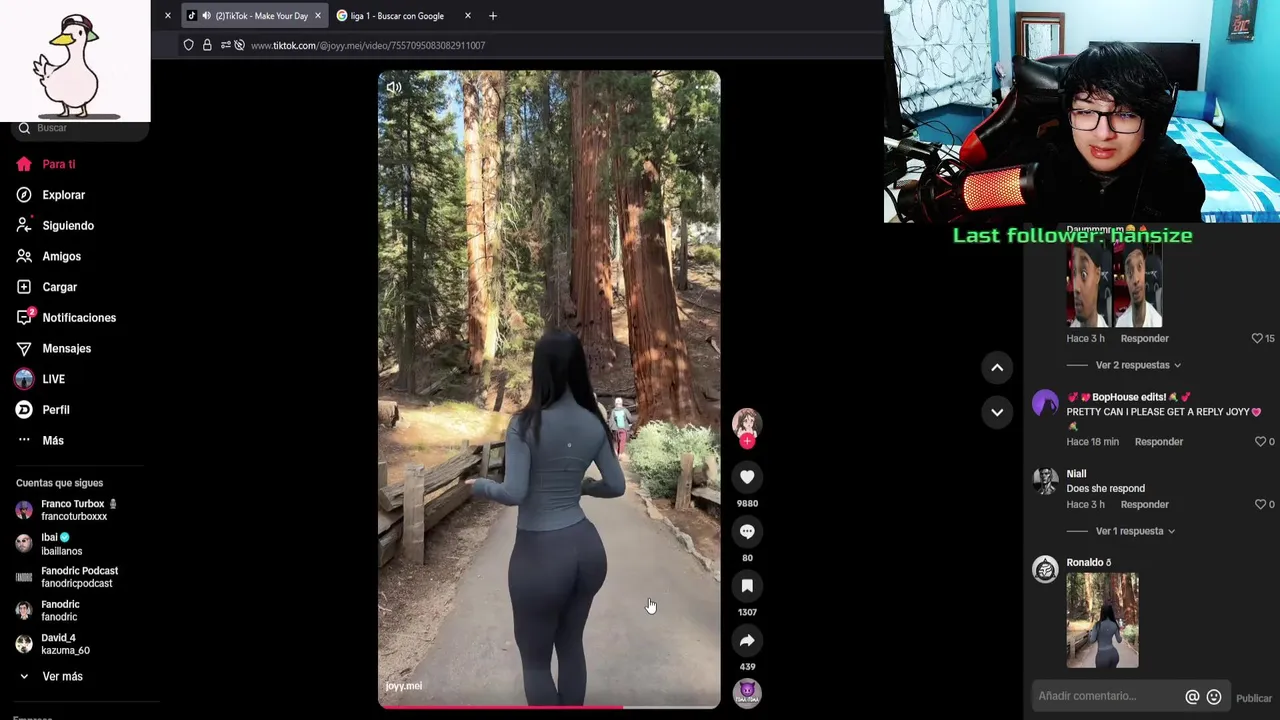Viewport: 1280px width, 720px height.
Task: Open emoji picker in comment box
Action: point(1214,697)
